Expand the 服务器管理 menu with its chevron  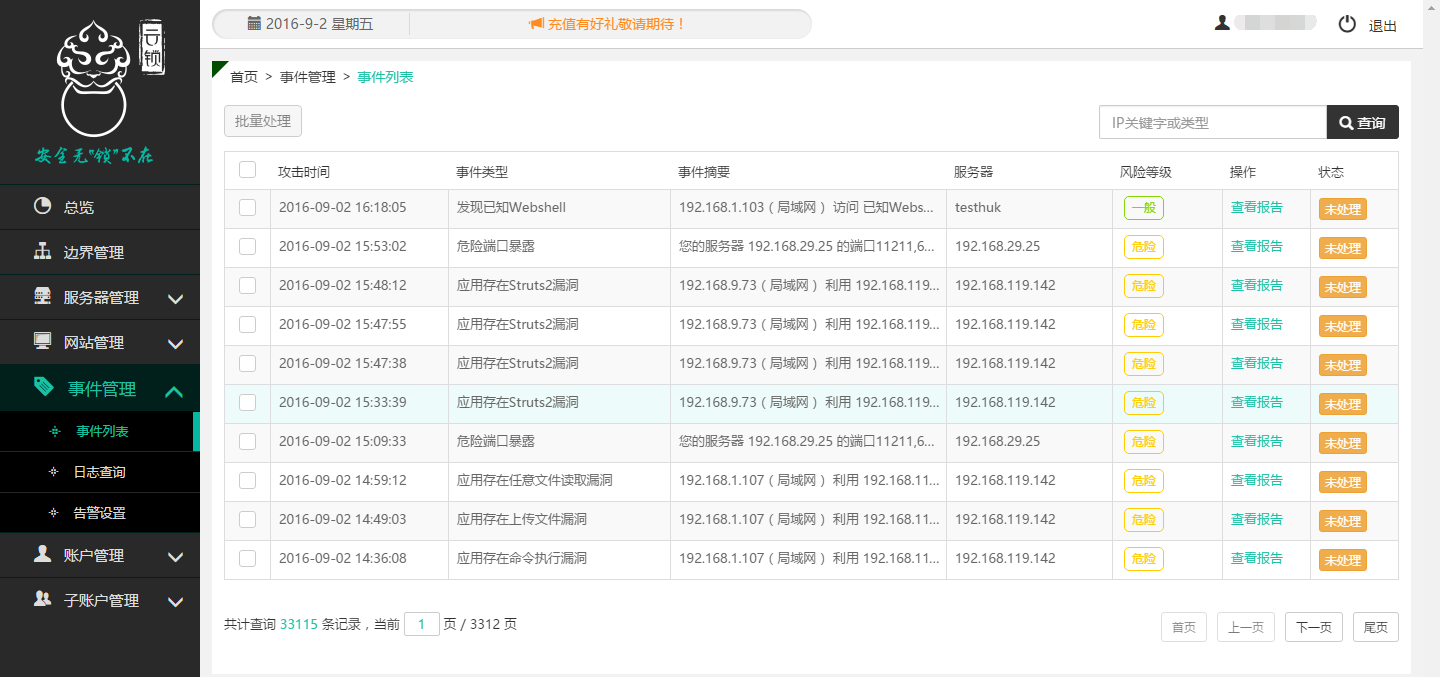click(x=175, y=298)
